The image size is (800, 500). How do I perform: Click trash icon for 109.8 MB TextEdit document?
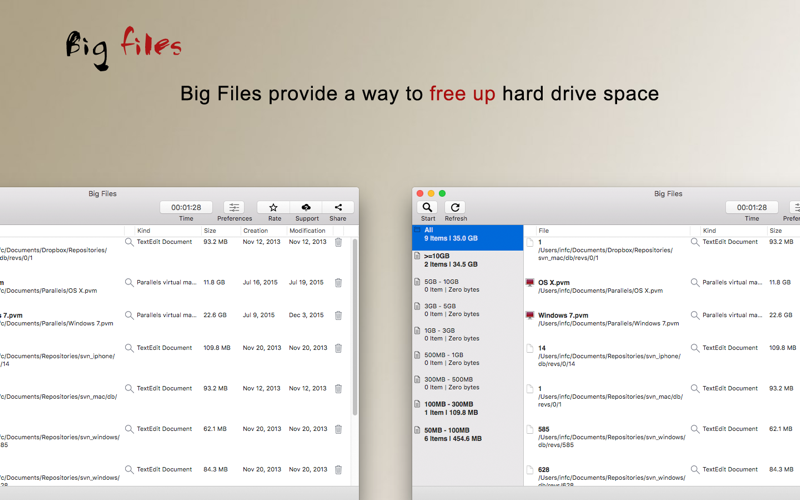pos(338,348)
